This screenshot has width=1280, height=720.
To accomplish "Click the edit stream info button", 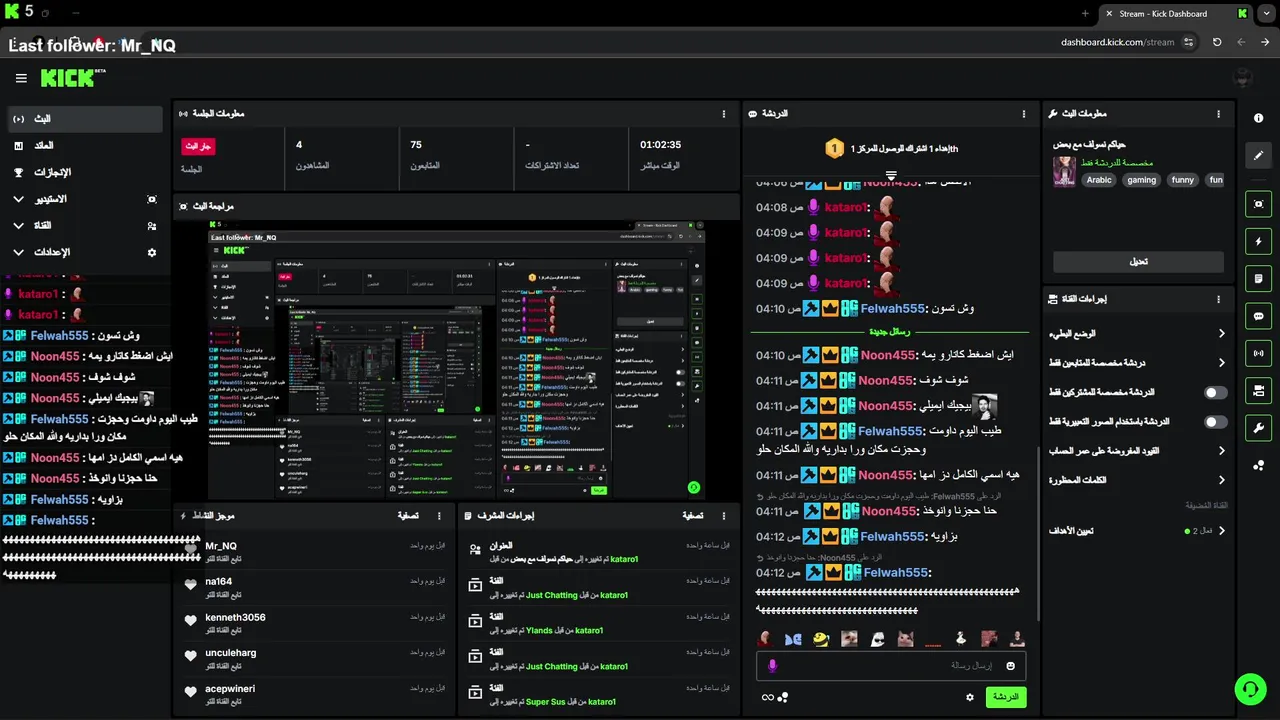I will [x=1138, y=262].
